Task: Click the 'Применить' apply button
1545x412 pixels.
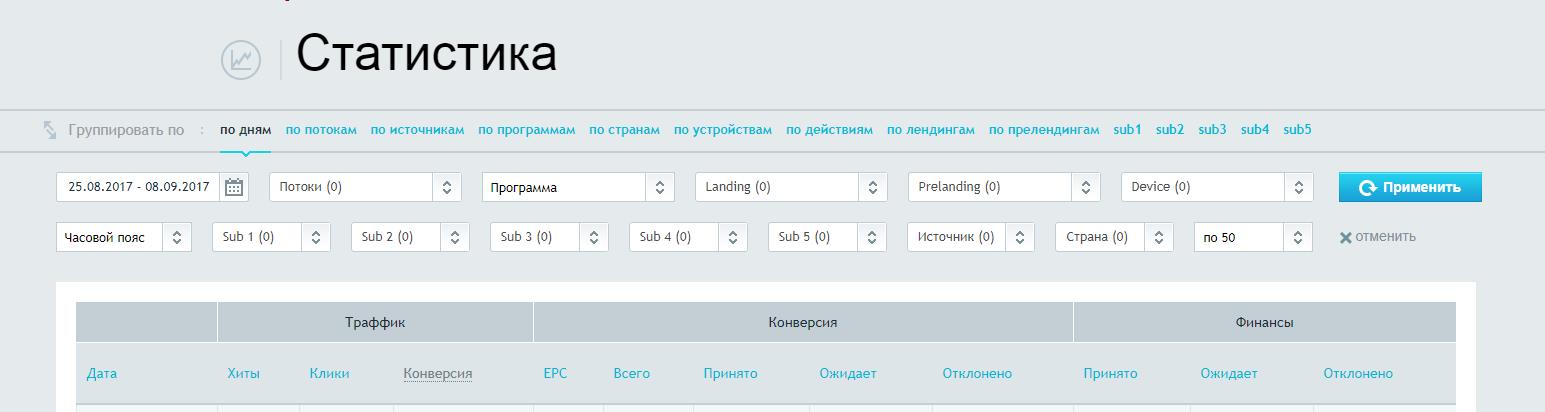Action: 1410,187
